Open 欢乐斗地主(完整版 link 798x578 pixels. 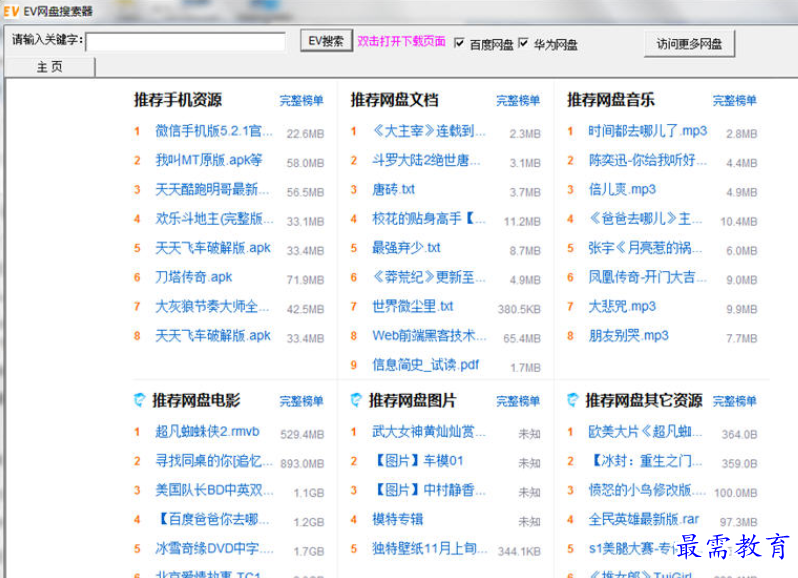tap(214, 219)
